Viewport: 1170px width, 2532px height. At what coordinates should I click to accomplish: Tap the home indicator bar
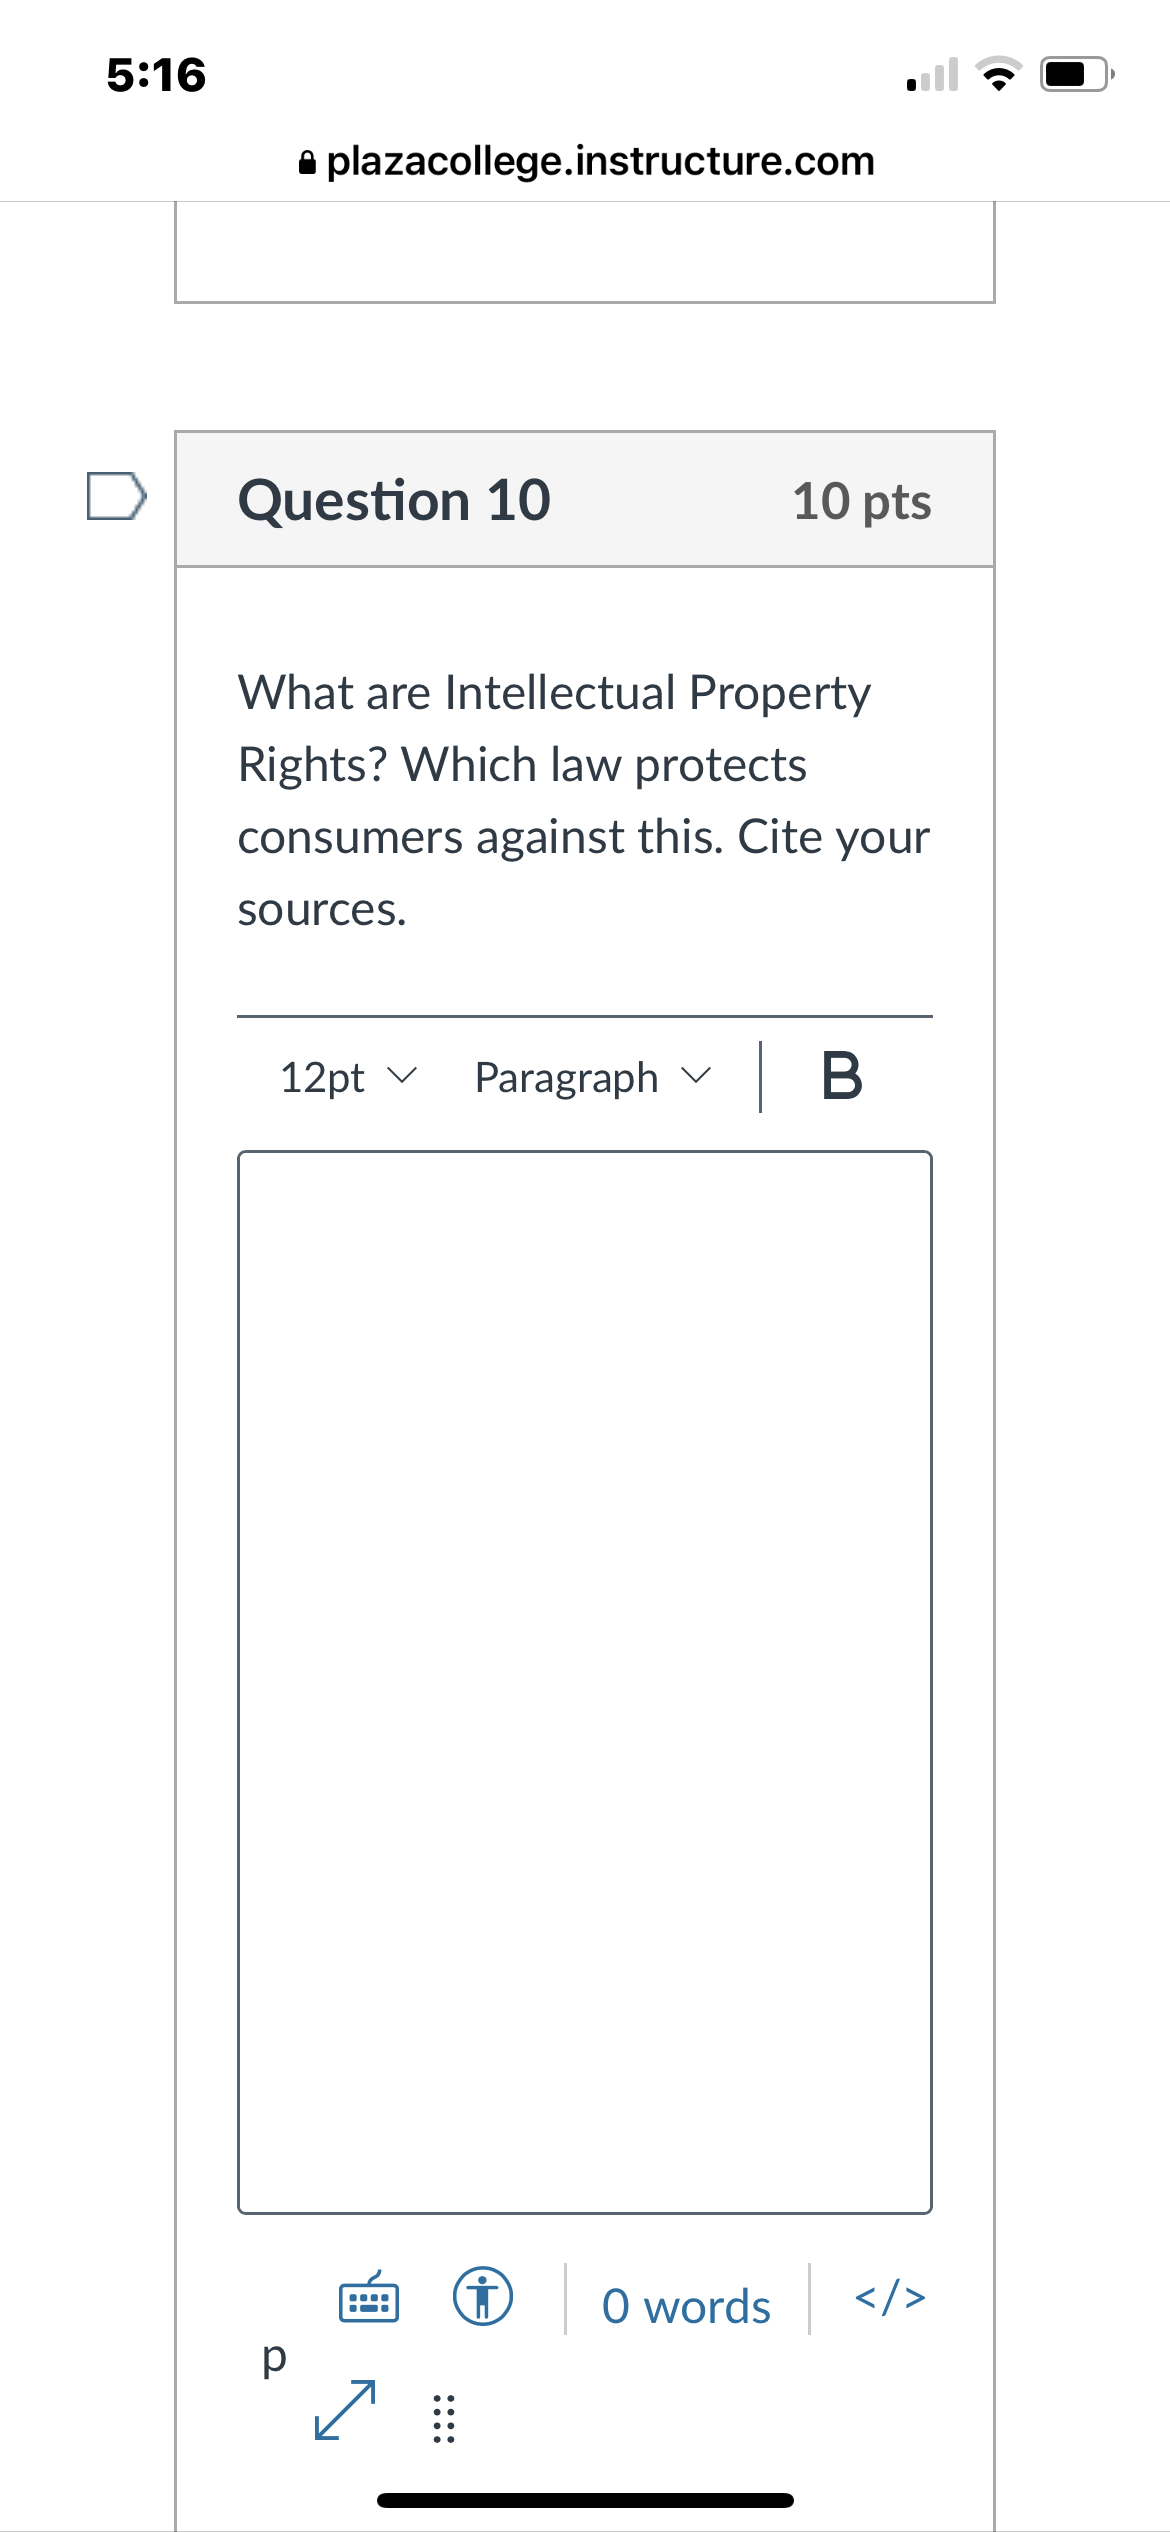(x=585, y=2500)
